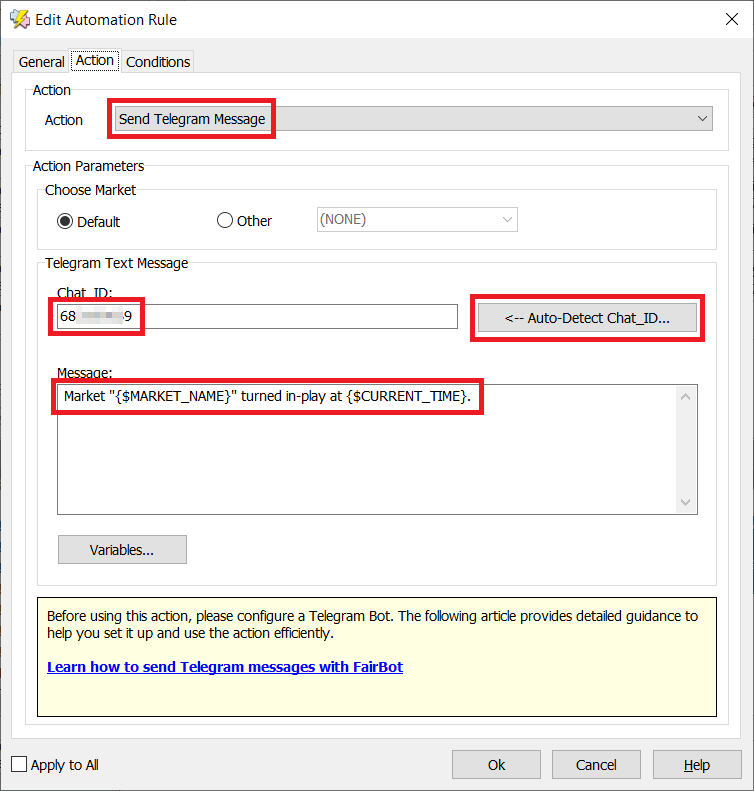Select the Default market radio button
The image size is (754, 791).
(67, 221)
